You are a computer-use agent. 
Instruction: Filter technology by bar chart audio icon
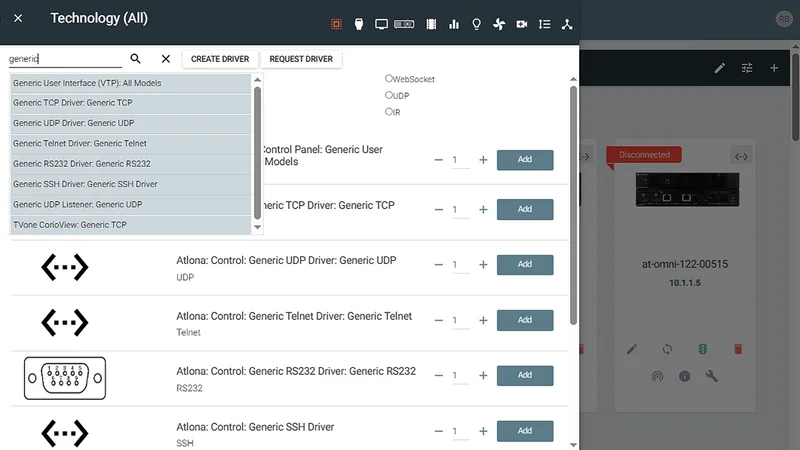454,24
